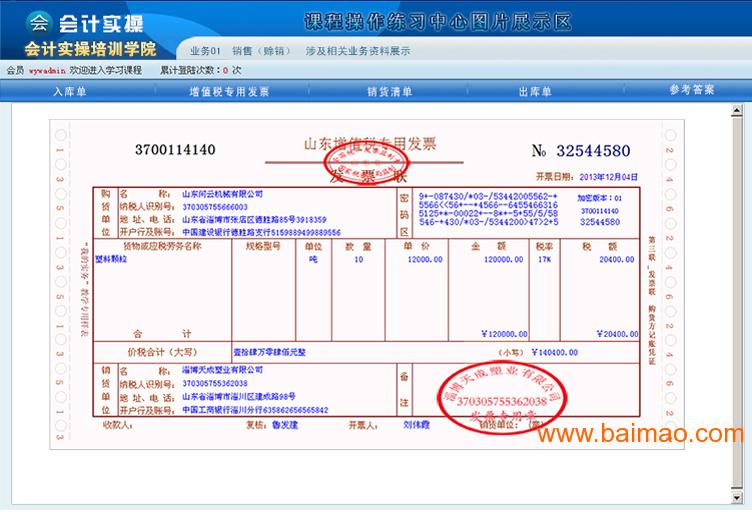Screen dimensions: 752x512
Task: Click the invoice number 32544580
Action: 594,151
